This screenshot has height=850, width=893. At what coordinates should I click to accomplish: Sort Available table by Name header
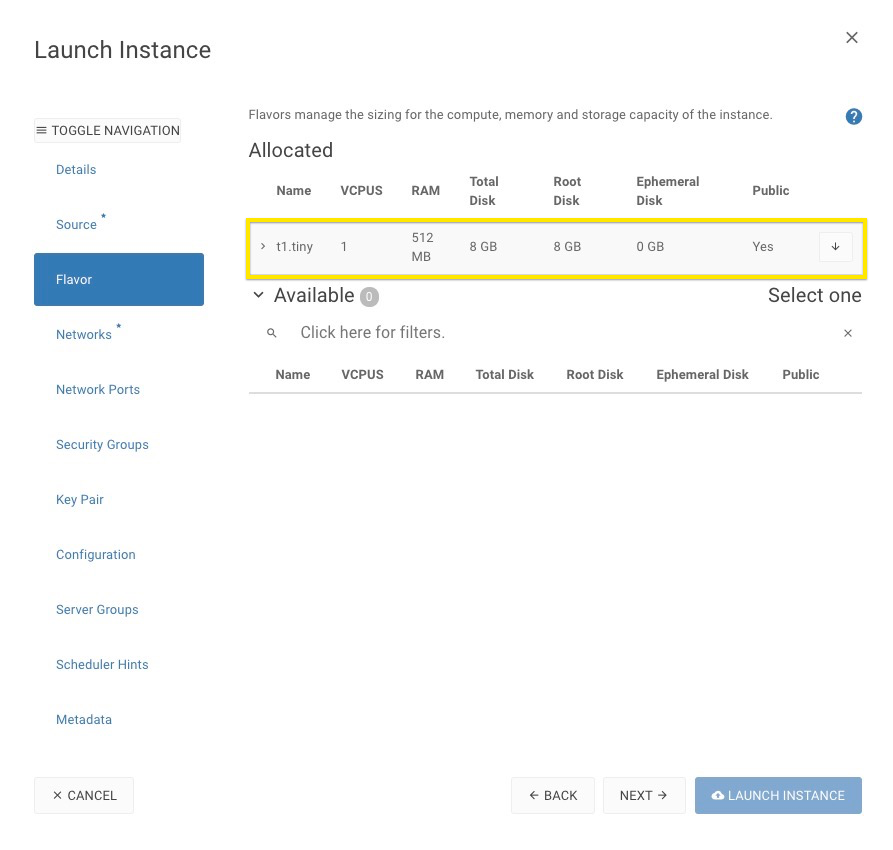(293, 375)
